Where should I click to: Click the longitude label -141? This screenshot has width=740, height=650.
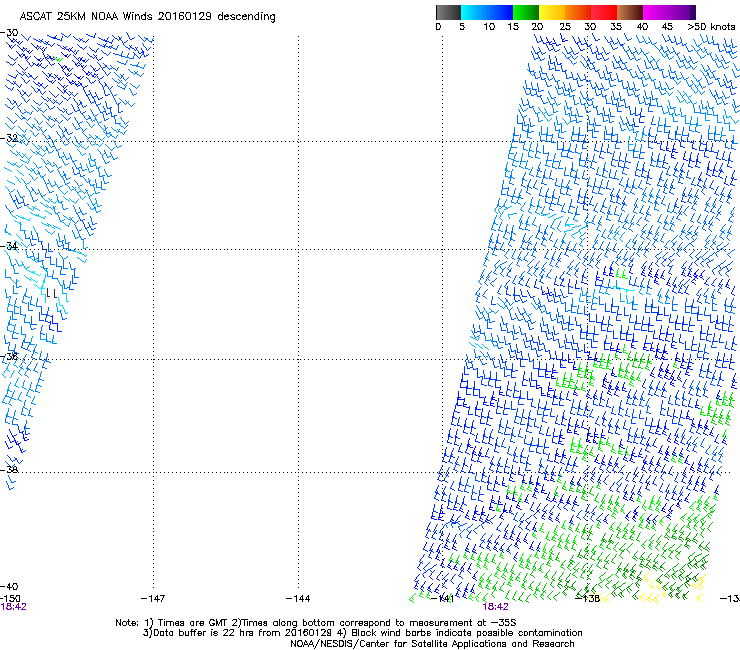coord(443,599)
